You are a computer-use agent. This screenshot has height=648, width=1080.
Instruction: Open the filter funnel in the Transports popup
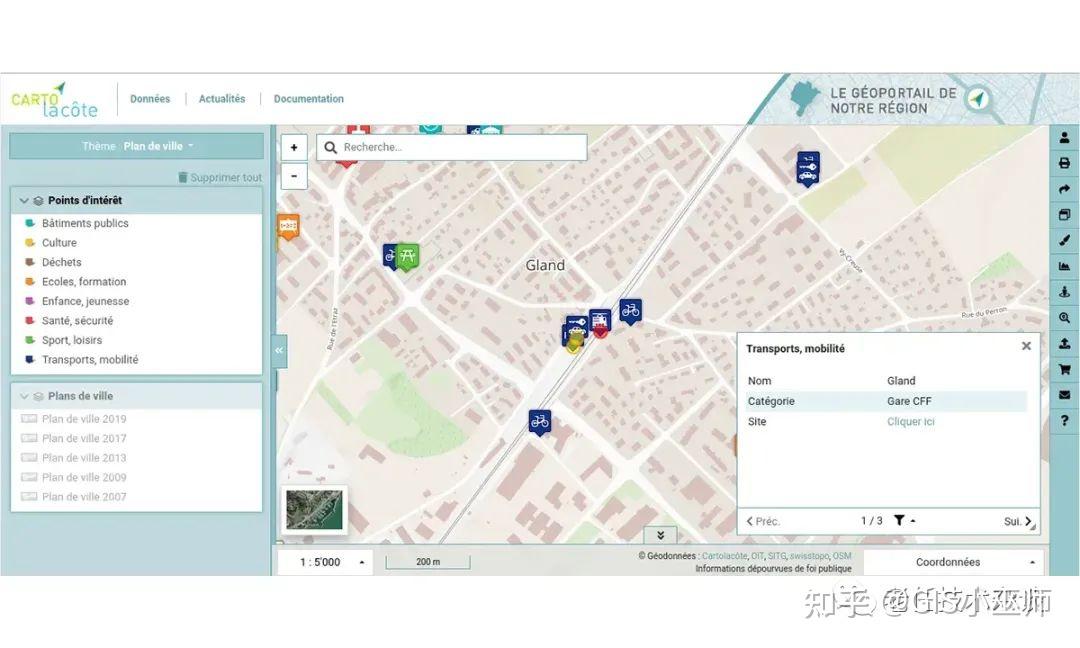pyautogui.click(x=901, y=520)
